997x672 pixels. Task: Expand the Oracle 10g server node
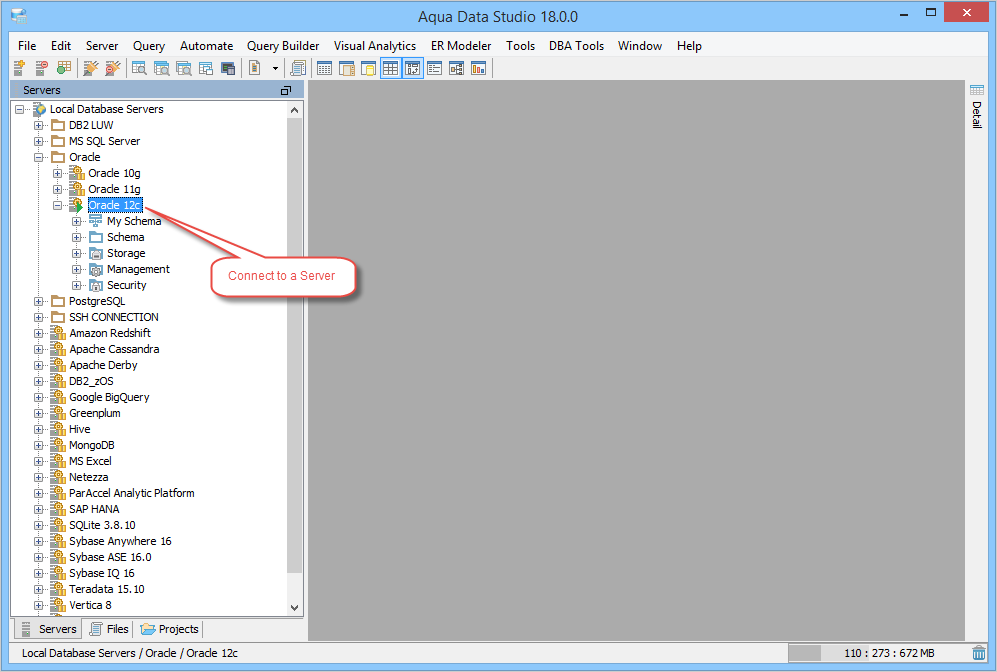tap(58, 173)
